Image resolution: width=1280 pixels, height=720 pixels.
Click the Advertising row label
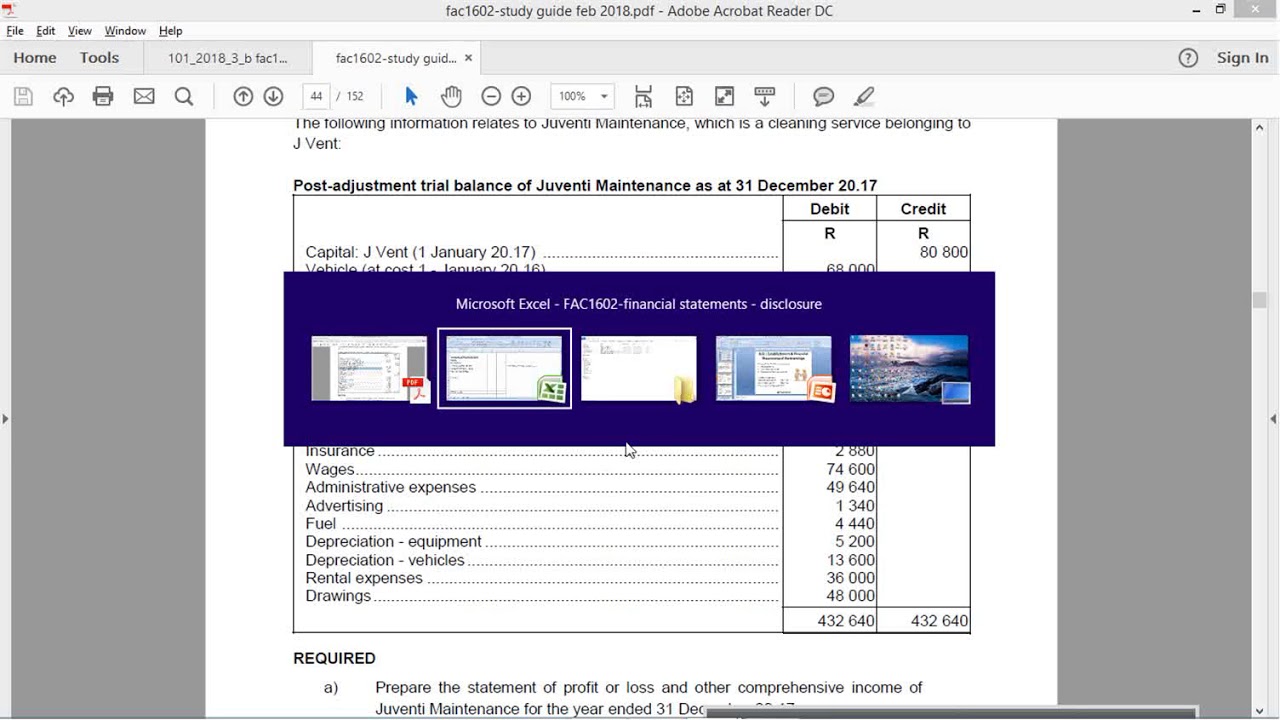click(344, 506)
